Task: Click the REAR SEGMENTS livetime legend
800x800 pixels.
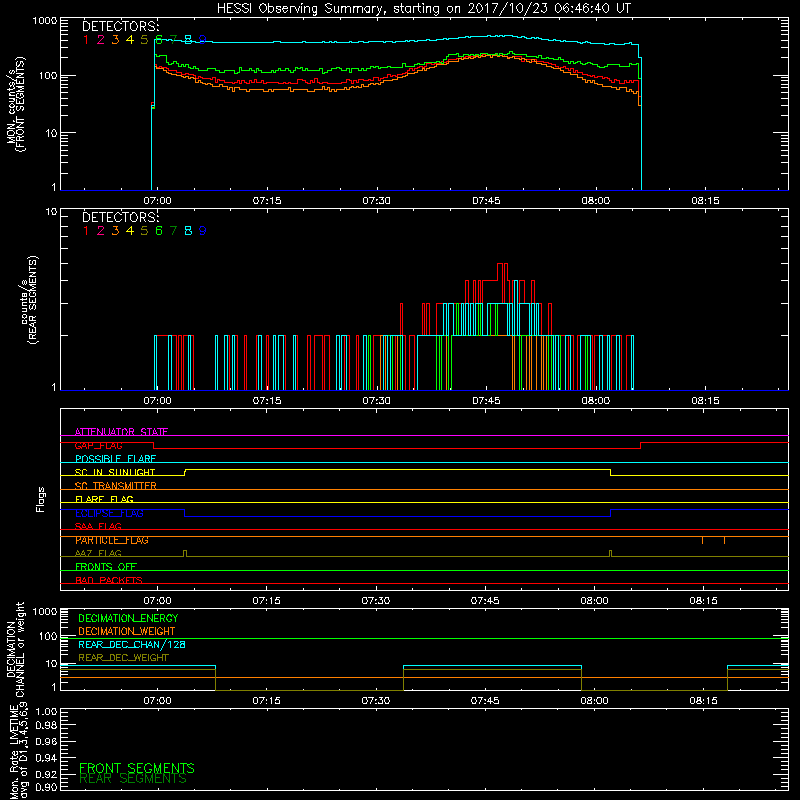Action: click(133, 779)
